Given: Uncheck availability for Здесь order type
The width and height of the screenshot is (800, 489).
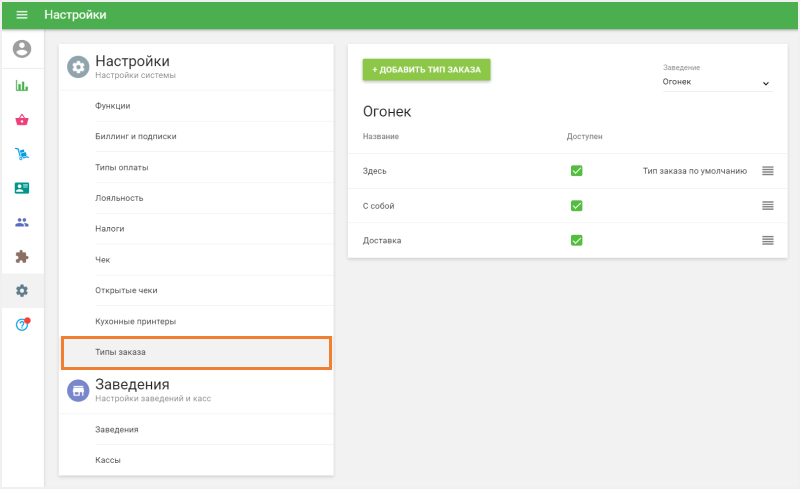Looking at the screenshot, I should 576,171.
